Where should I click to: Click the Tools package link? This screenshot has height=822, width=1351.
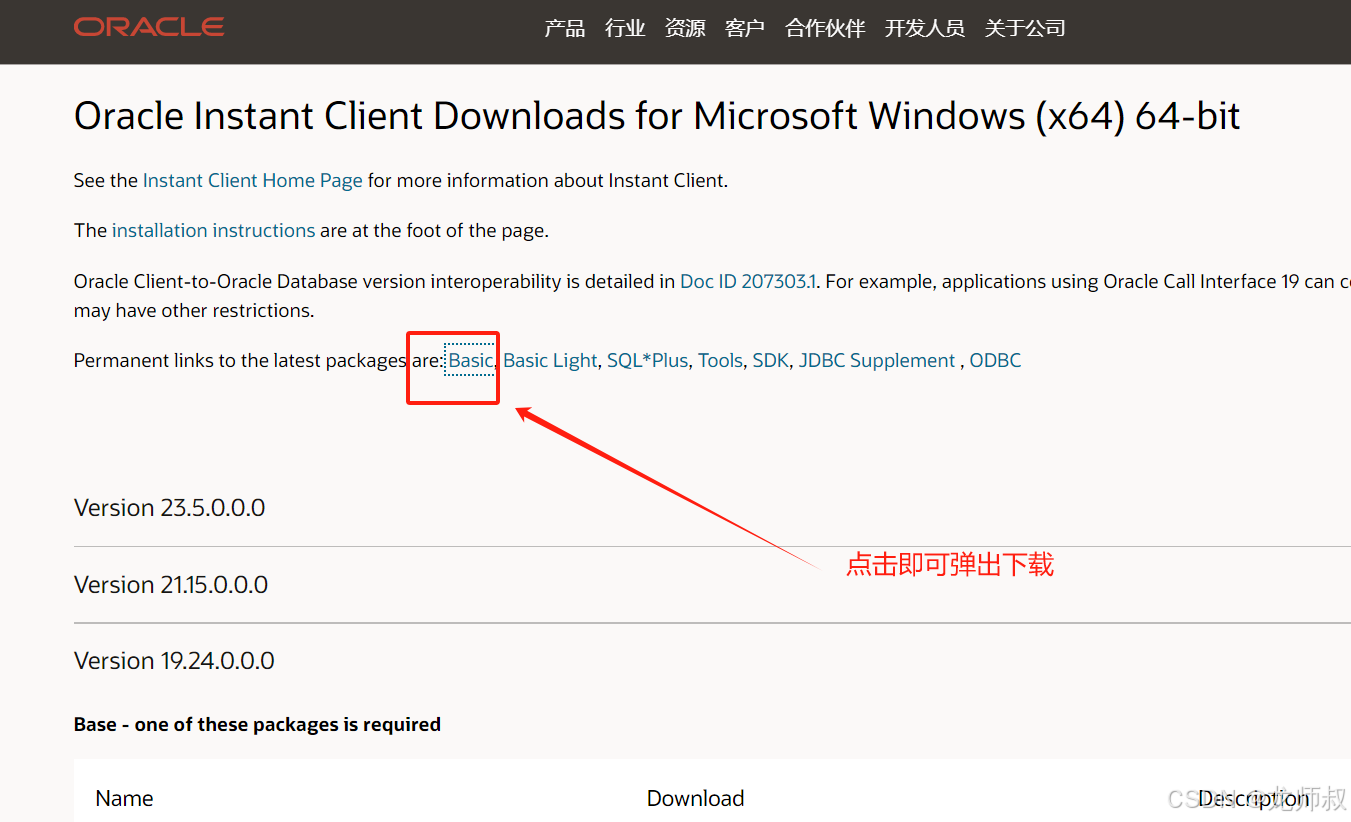click(x=720, y=360)
